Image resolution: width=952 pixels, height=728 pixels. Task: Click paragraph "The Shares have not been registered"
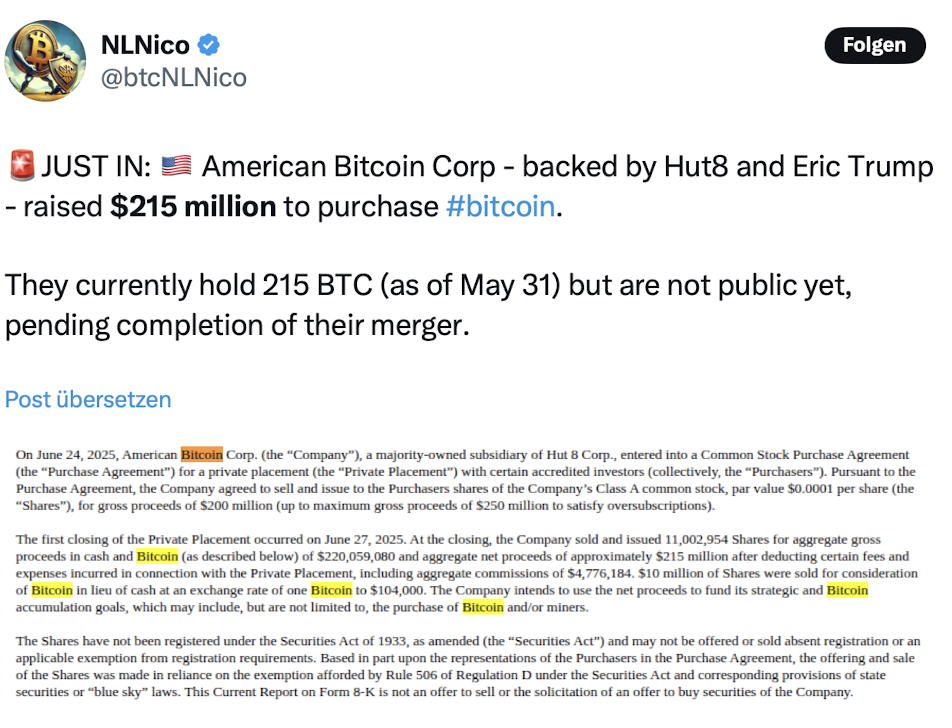[x=468, y=667]
